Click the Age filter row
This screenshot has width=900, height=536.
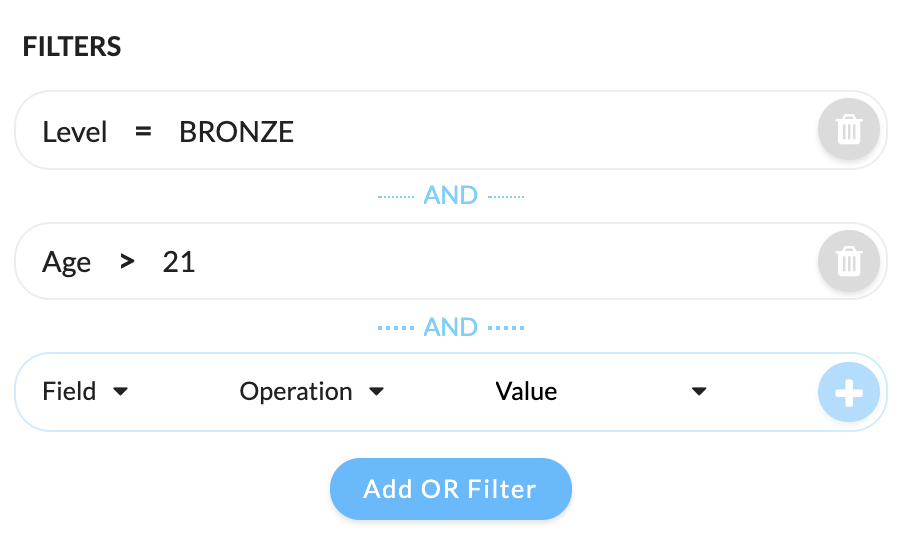click(451, 261)
